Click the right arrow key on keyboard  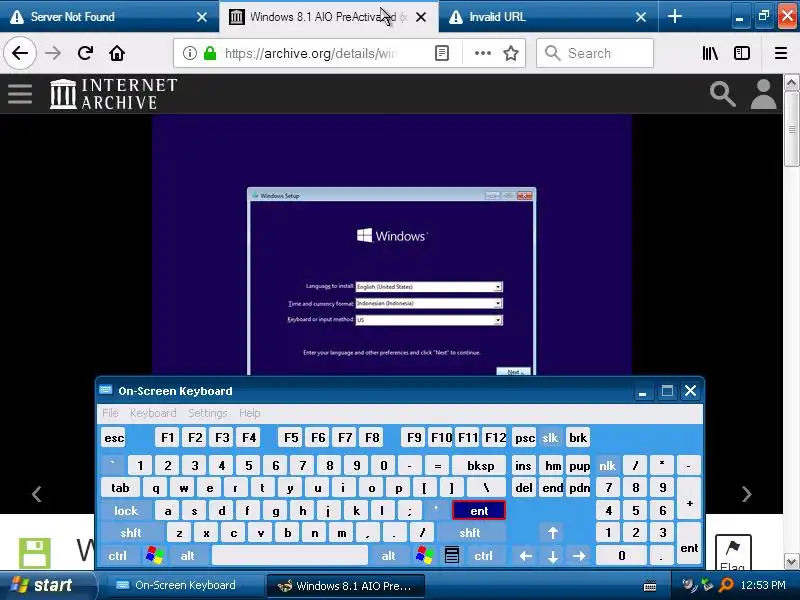(579, 555)
